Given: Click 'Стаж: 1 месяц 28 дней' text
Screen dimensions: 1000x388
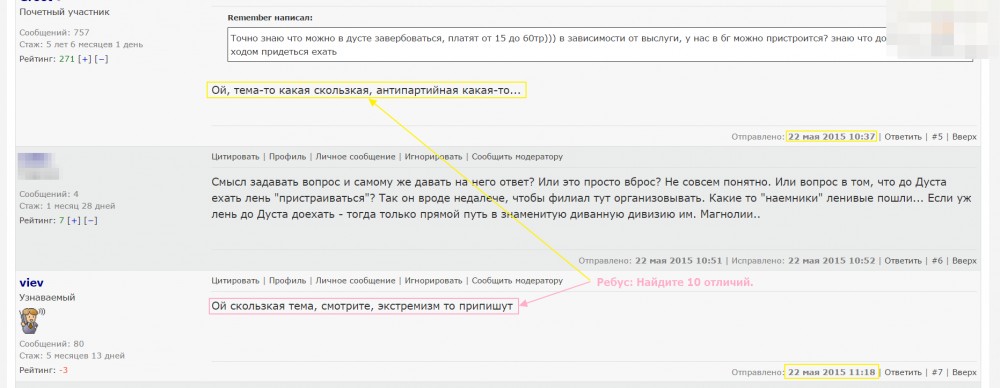Looking at the screenshot, I should click(67, 206).
